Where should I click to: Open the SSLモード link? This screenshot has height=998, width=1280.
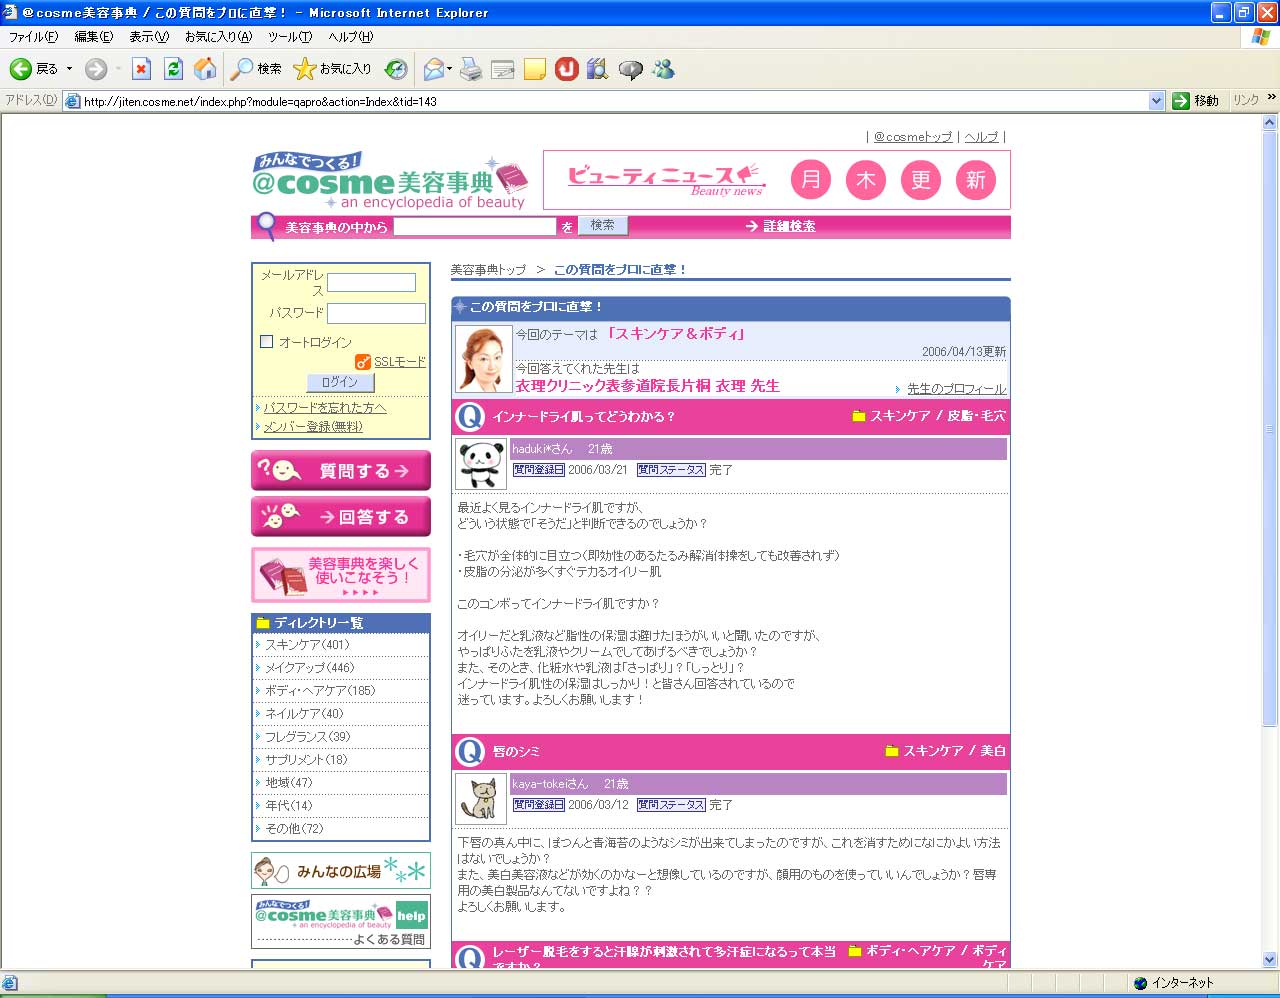pos(400,362)
